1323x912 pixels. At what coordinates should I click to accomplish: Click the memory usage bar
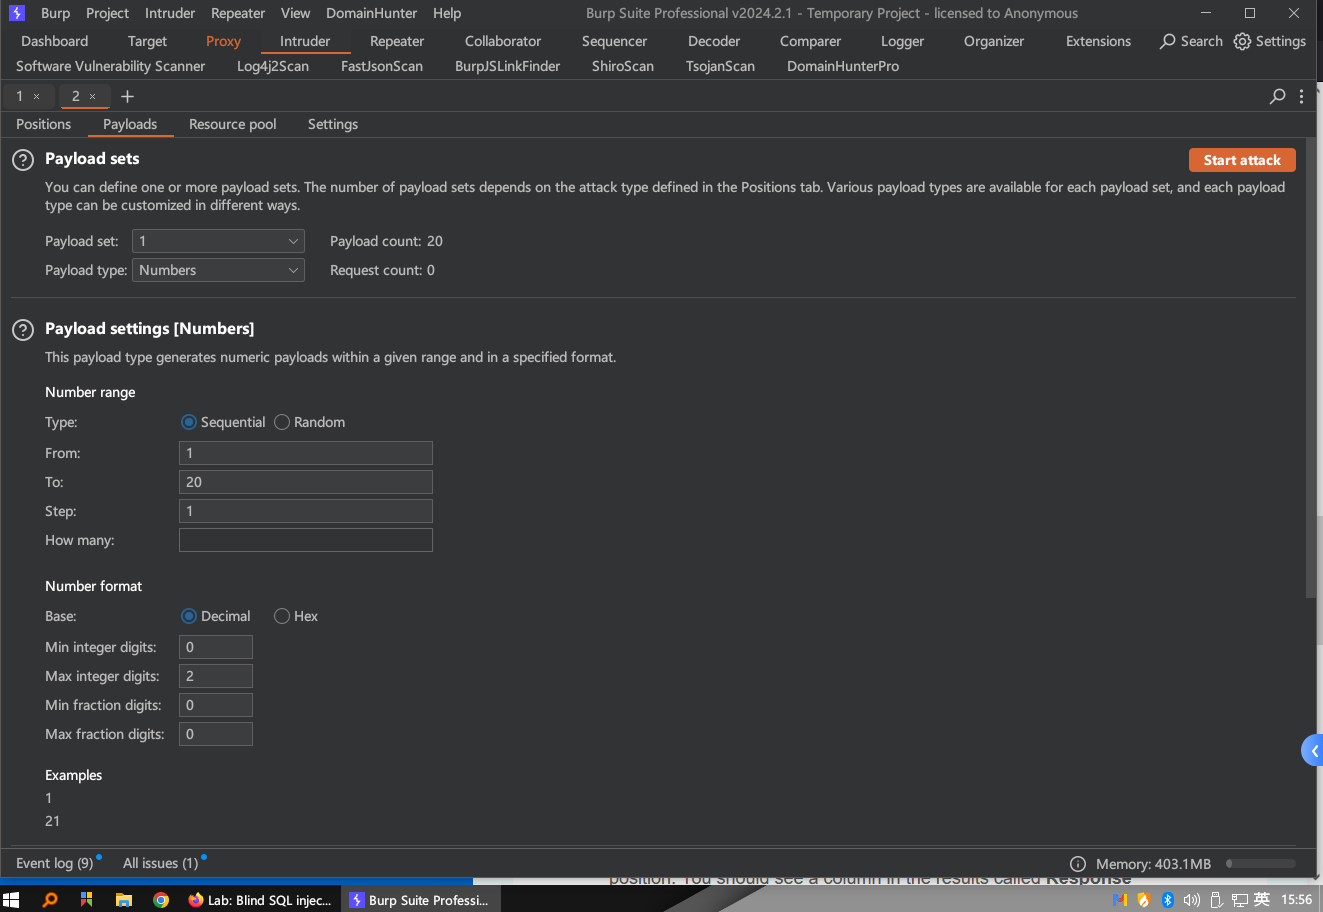tap(1260, 863)
